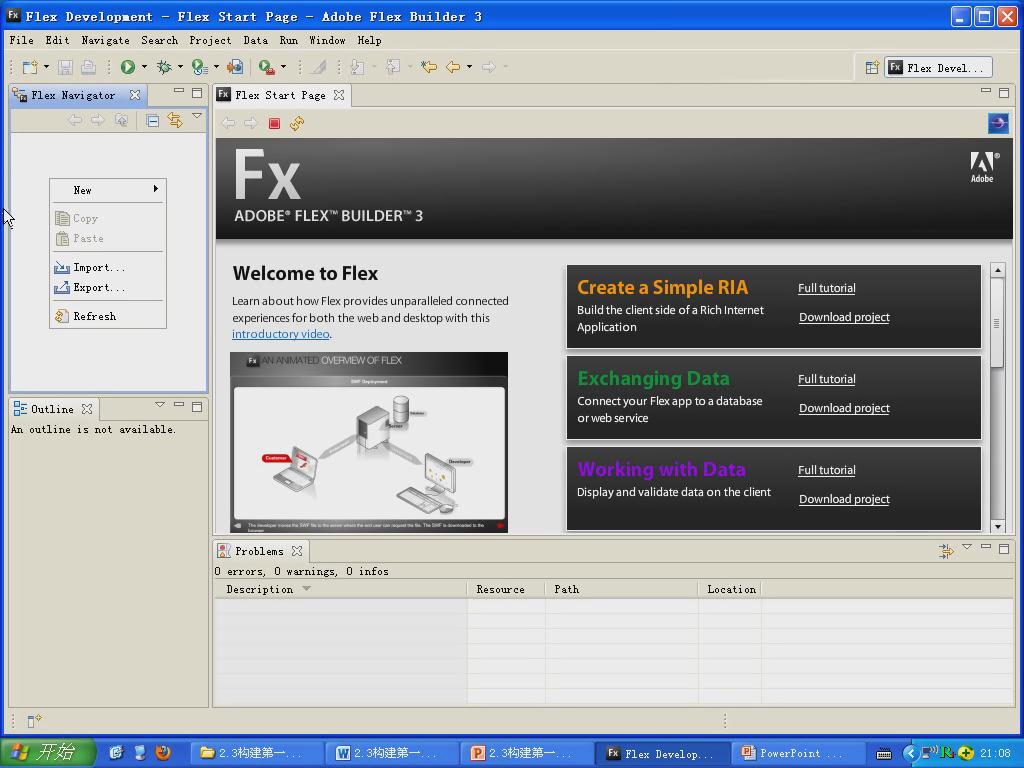Open the Back history dropdown arrow
Image resolution: width=1024 pixels, height=768 pixels.
(470, 67)
